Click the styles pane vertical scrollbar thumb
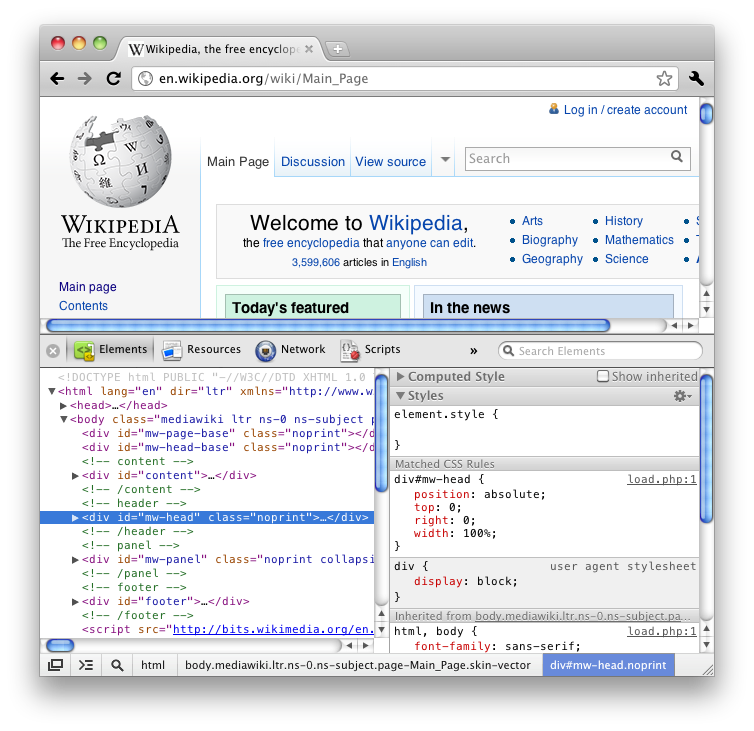 click(706, 448)
